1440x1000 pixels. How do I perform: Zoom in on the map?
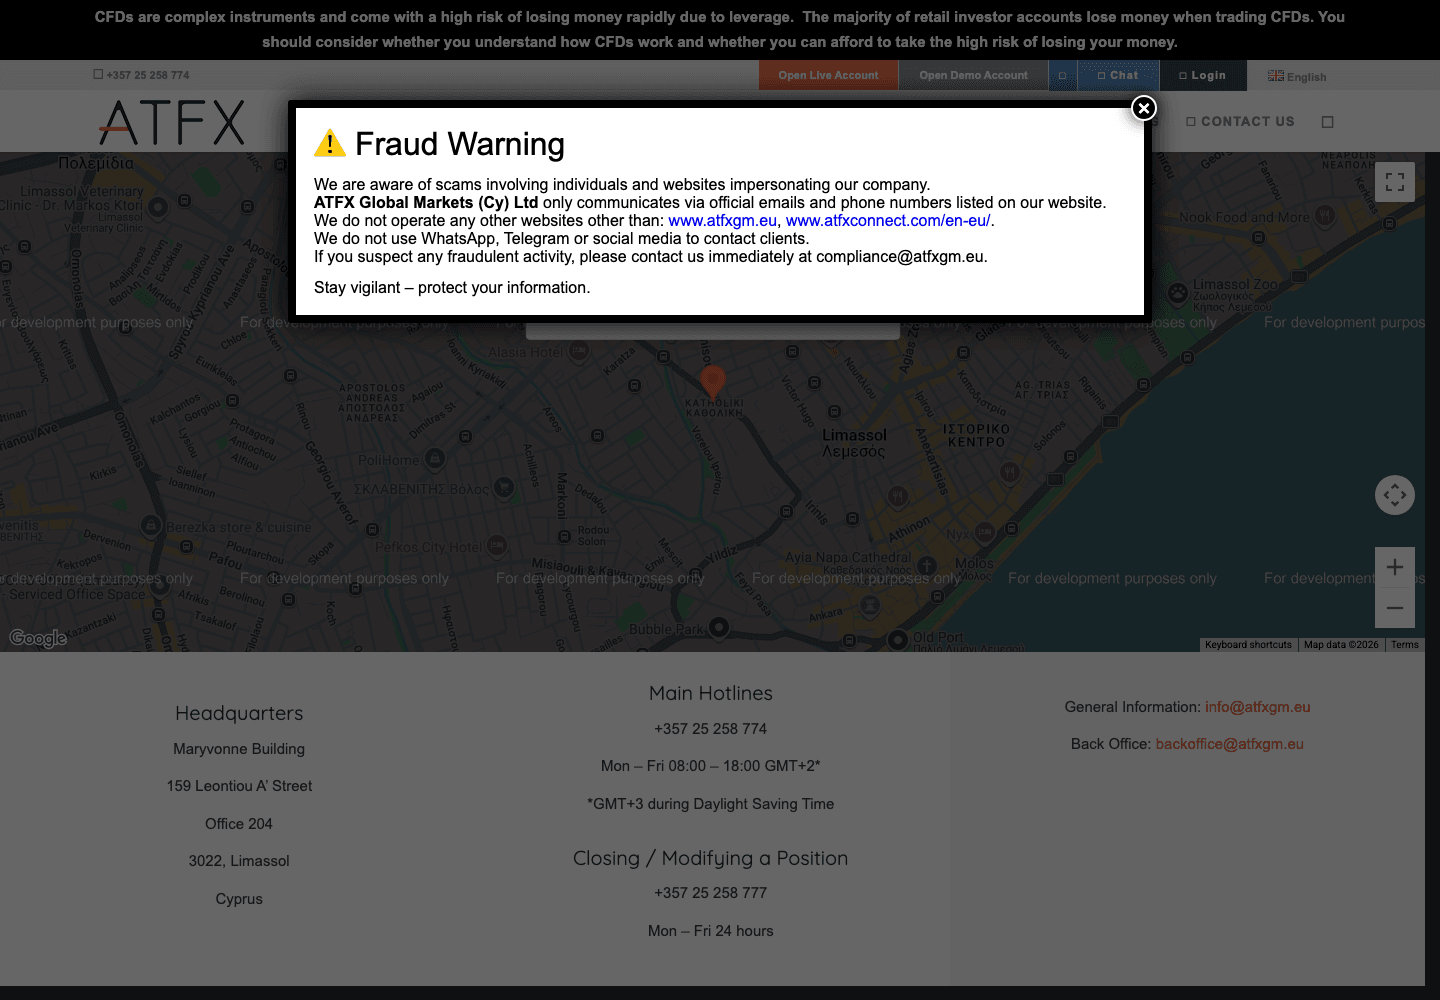point(1395,567)
